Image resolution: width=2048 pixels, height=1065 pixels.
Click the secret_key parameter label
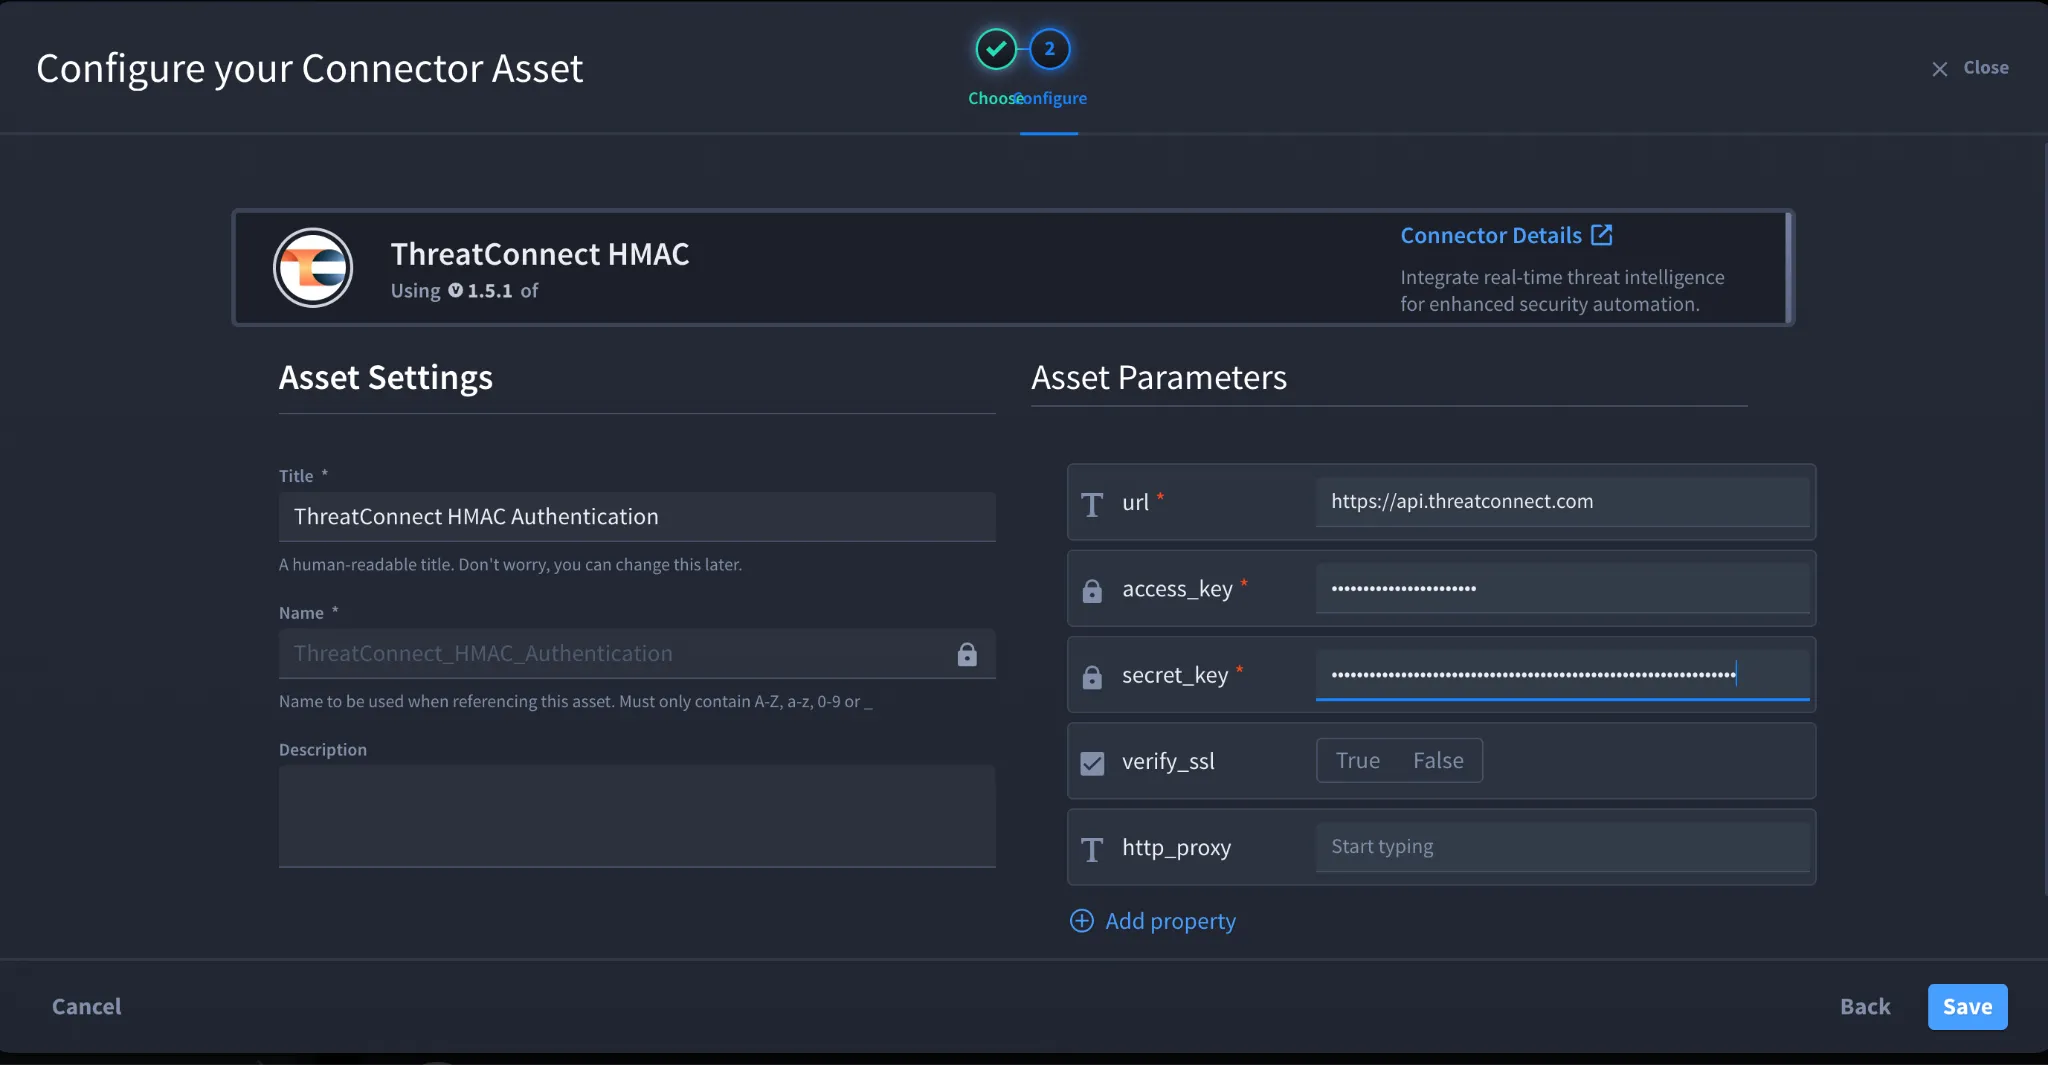pos(1175,675)
